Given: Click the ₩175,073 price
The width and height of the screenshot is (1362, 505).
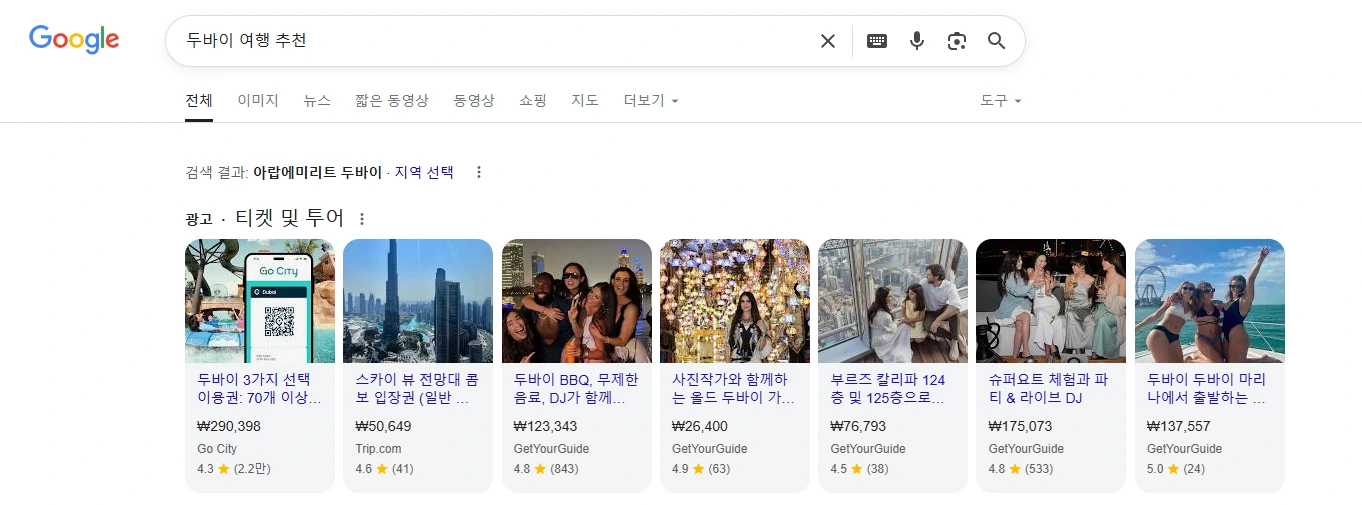Looking at the screenshot, I should [x=1020, y=426].
